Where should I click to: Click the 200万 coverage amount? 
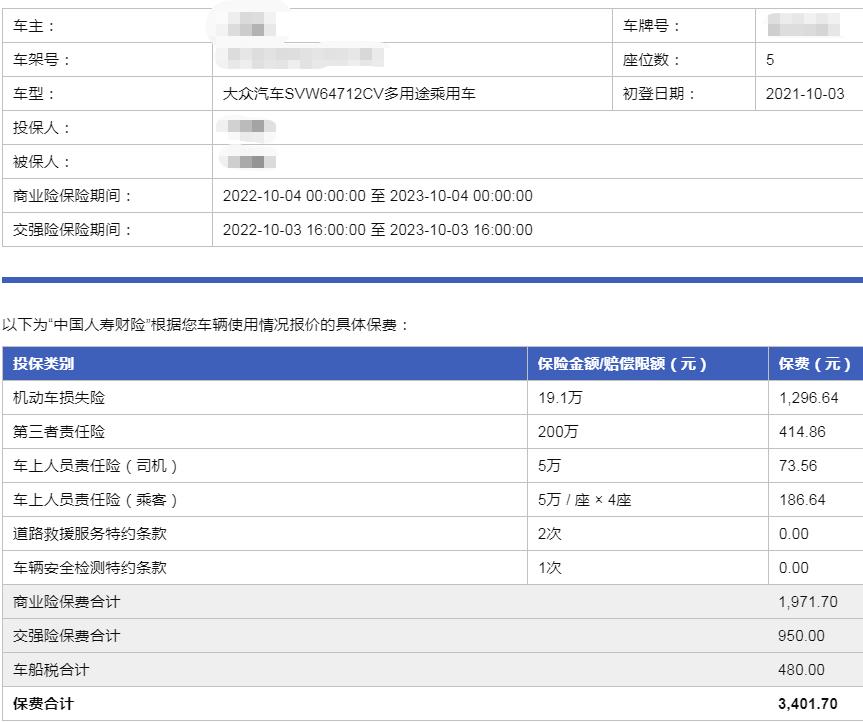tap(558, 432)
